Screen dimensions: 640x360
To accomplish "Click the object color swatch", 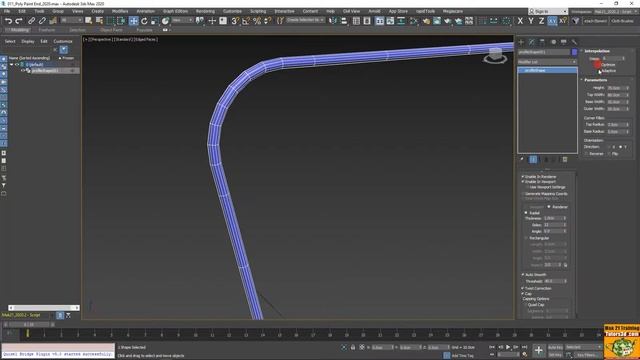I will coord(574,52).
